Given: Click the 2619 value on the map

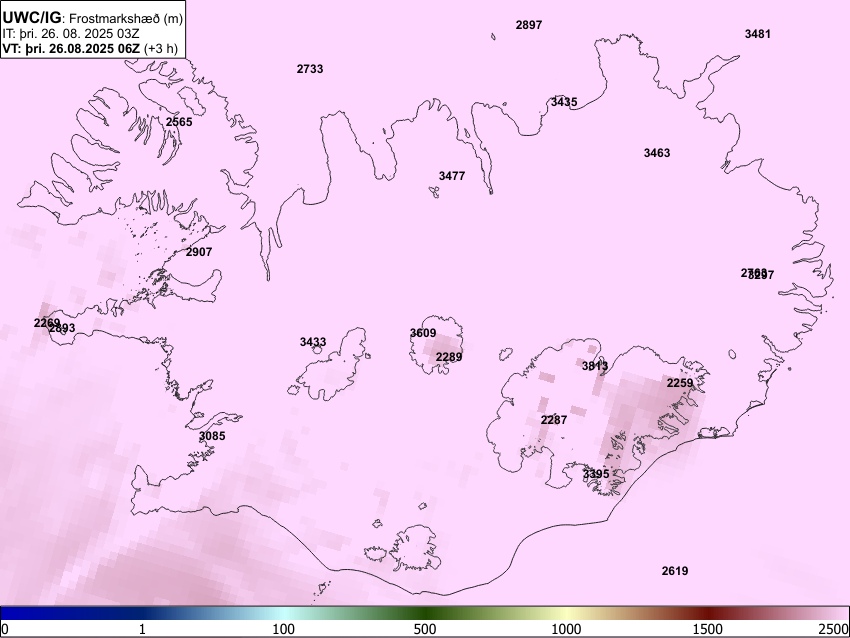Looking at the screenshot, I should tap(675, 571).
